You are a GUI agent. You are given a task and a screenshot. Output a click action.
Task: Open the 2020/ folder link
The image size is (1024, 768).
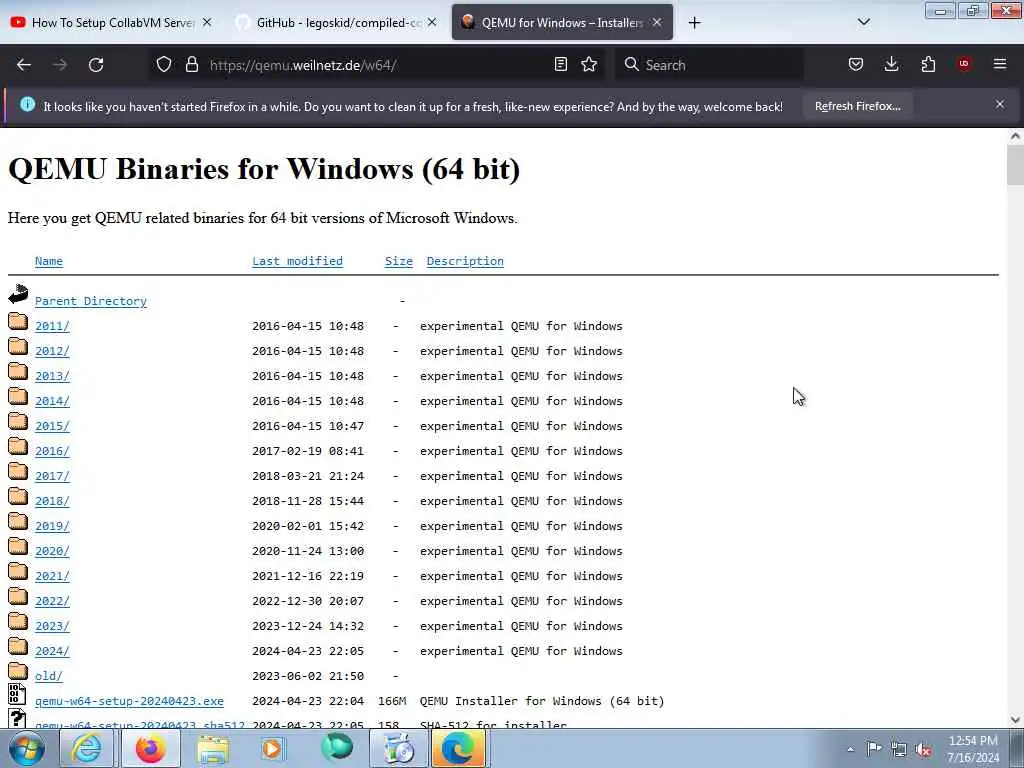52,551
